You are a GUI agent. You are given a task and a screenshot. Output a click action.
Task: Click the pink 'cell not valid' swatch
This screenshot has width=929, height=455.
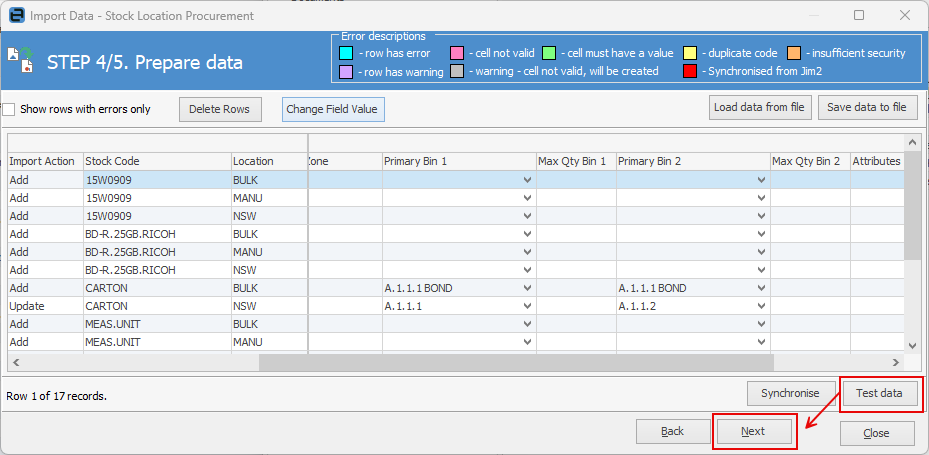click(x=457, y=53)
